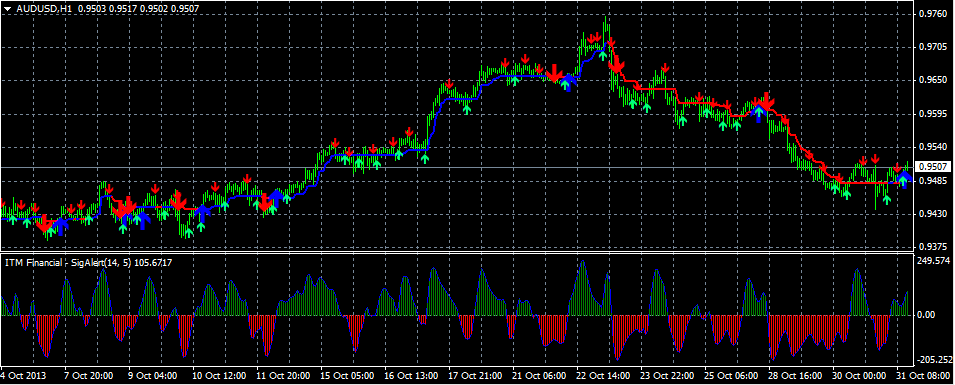Click the 10 Oct 12:00 time label
Image resolution: width=955 pixels, height=385 pixels.
[x=219, y=376]
